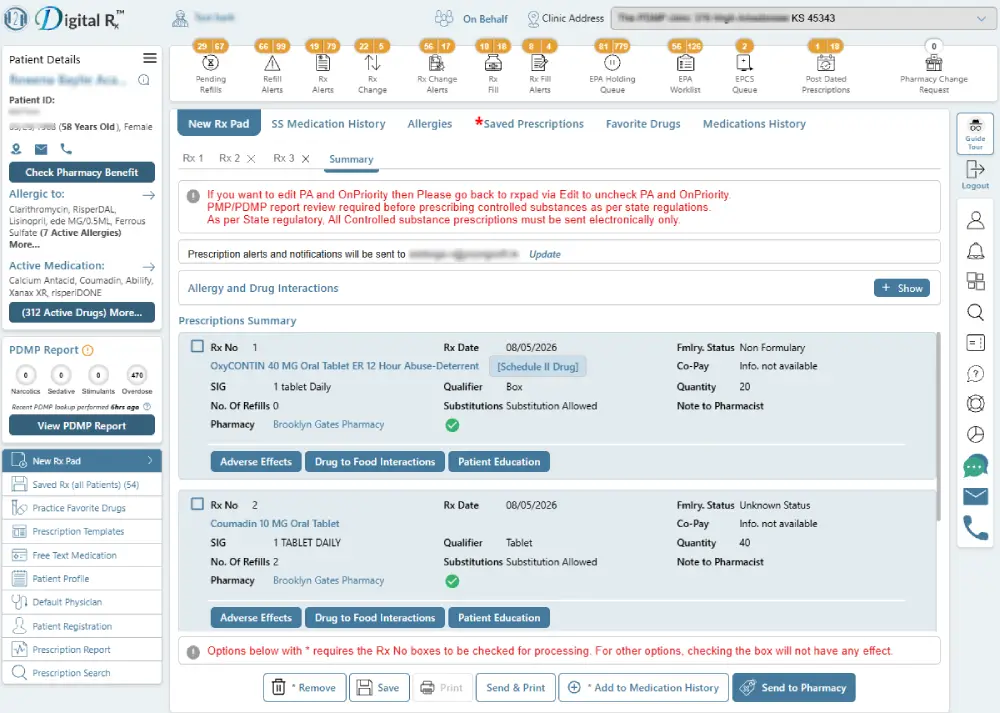Click Drug to Food Interactions for Rx 1
Screen dimensions: 1000x713
pos(375,462)
